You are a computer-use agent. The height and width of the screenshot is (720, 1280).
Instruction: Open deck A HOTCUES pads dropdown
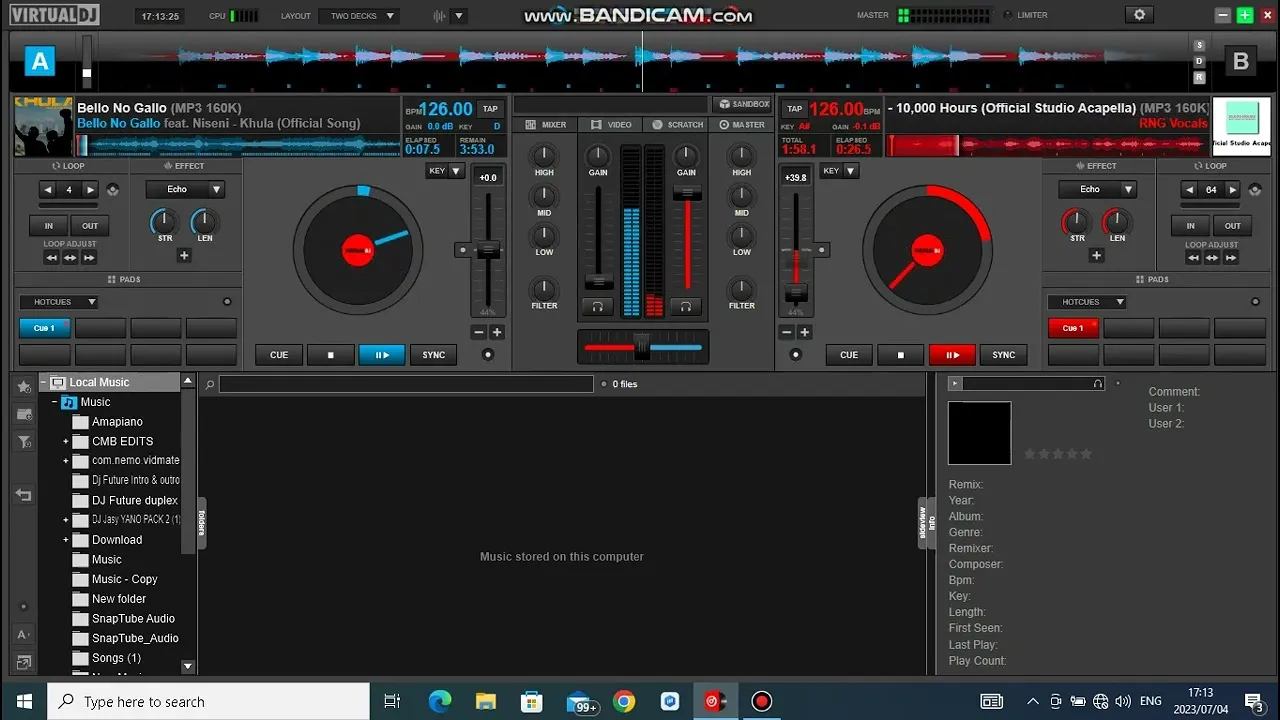(x=59, y=302)
